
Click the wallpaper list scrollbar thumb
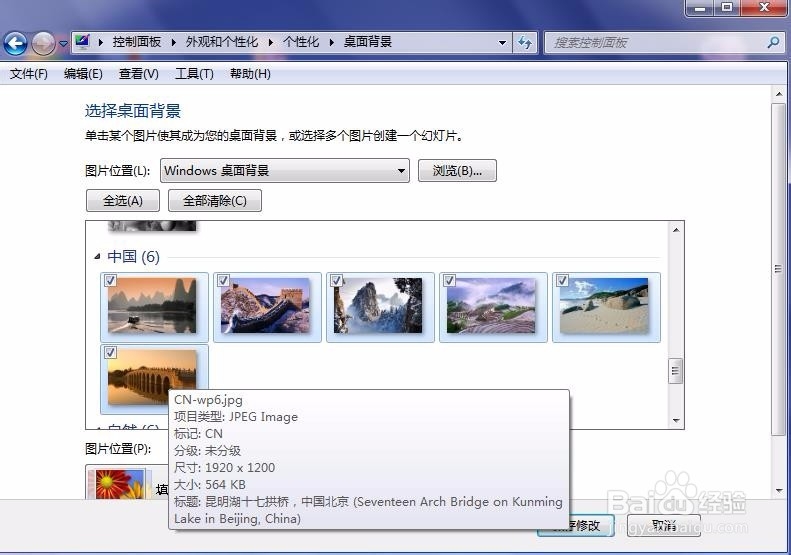pyautogui.click(x=675, y=371)
